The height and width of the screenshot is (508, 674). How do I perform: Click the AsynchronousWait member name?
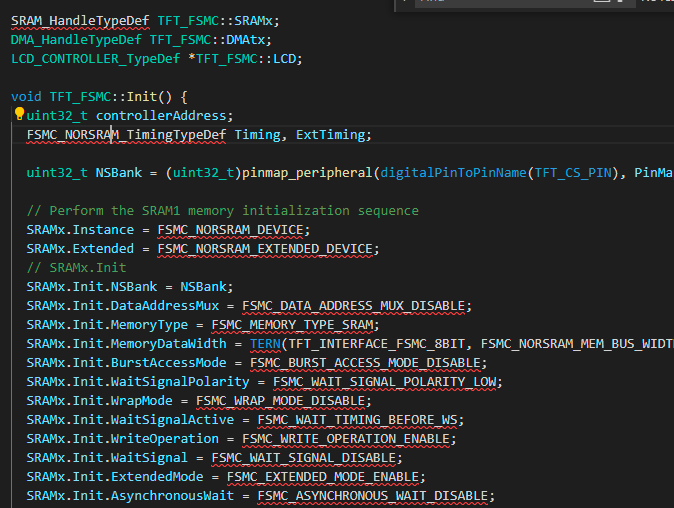tap(172, 496)
